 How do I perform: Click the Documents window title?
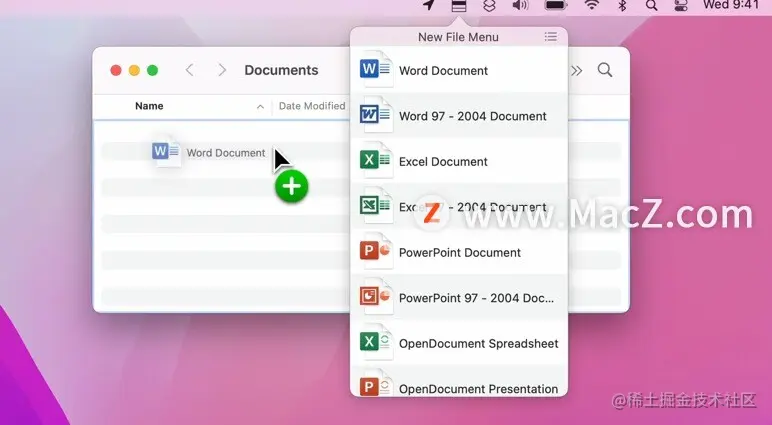(281, 70)
